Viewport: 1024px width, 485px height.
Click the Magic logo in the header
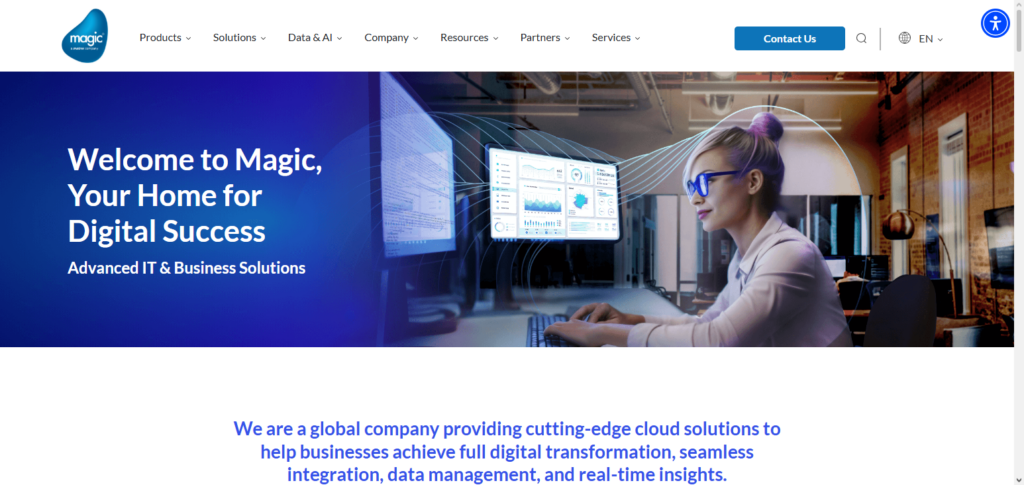[x=85, y=35]
